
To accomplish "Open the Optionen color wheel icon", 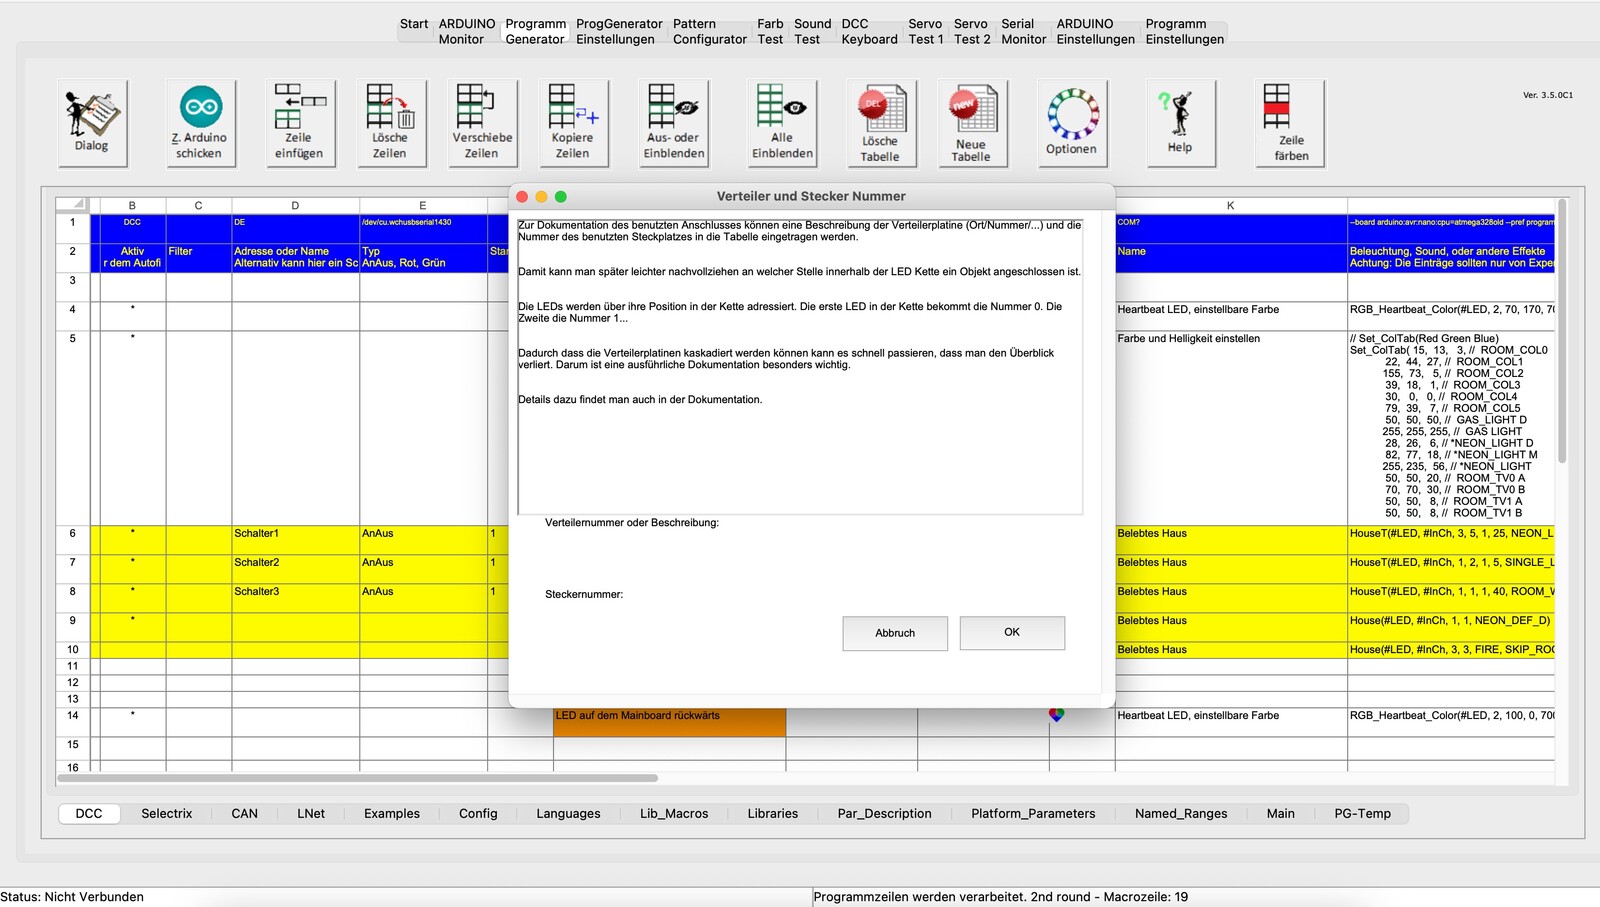I will pyautogui.click(x=1072, y=122).
